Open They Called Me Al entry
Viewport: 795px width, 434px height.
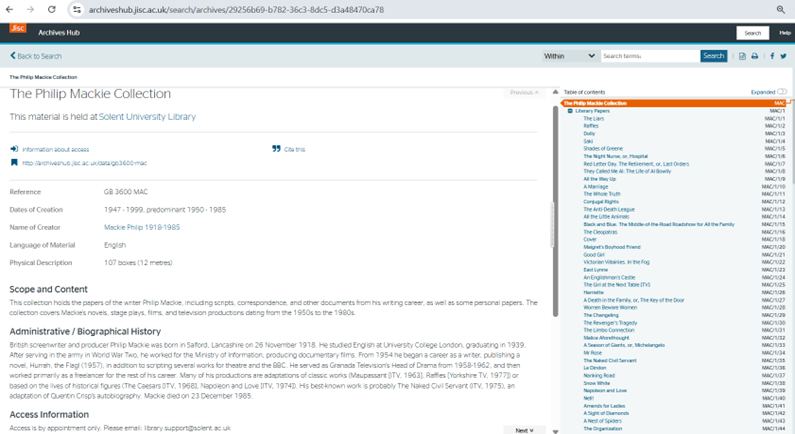click(627, 171)
